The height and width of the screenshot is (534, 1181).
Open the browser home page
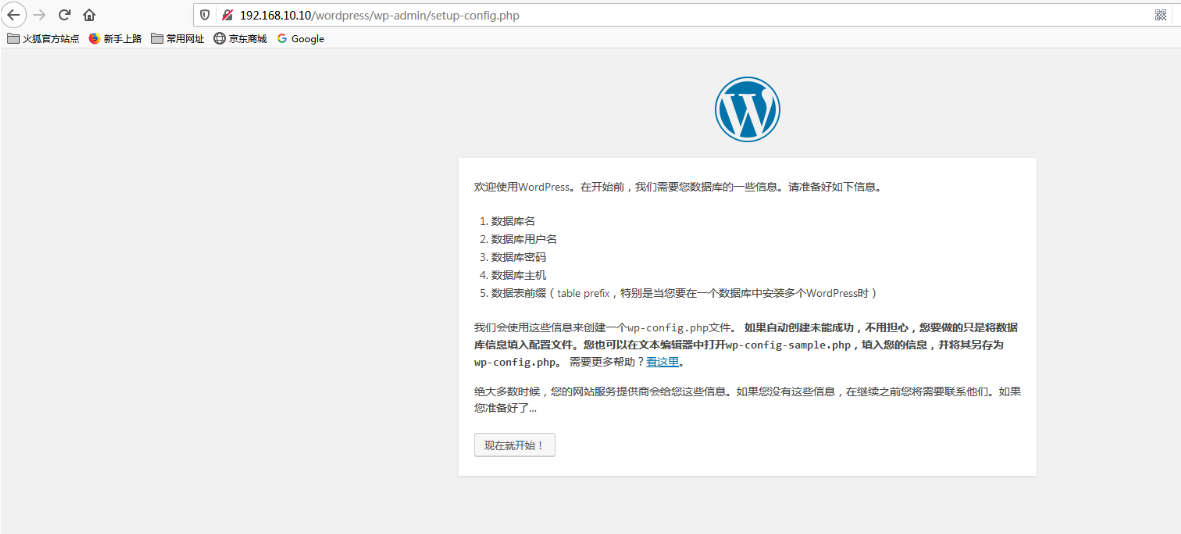(x=89, y=15)
